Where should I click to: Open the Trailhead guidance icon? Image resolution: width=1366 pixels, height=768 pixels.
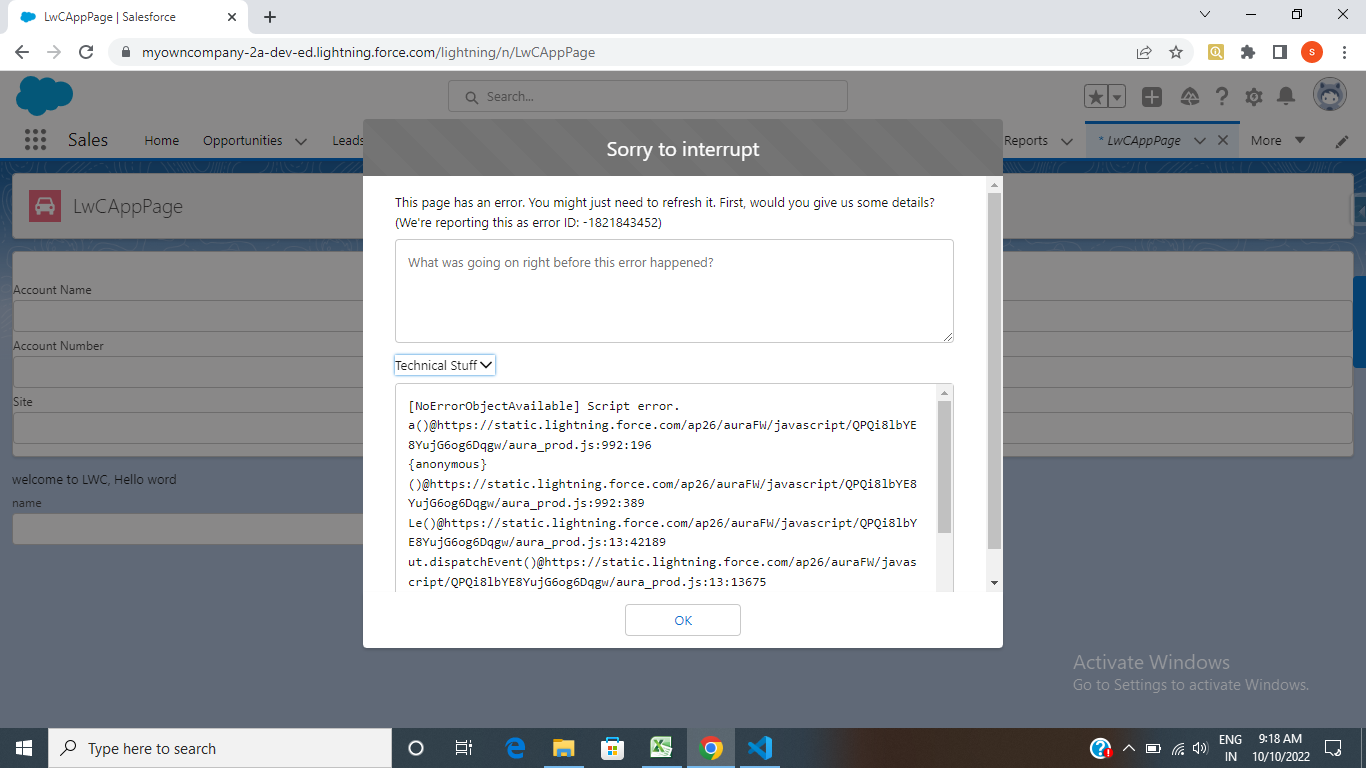(x=1190, y=96)
